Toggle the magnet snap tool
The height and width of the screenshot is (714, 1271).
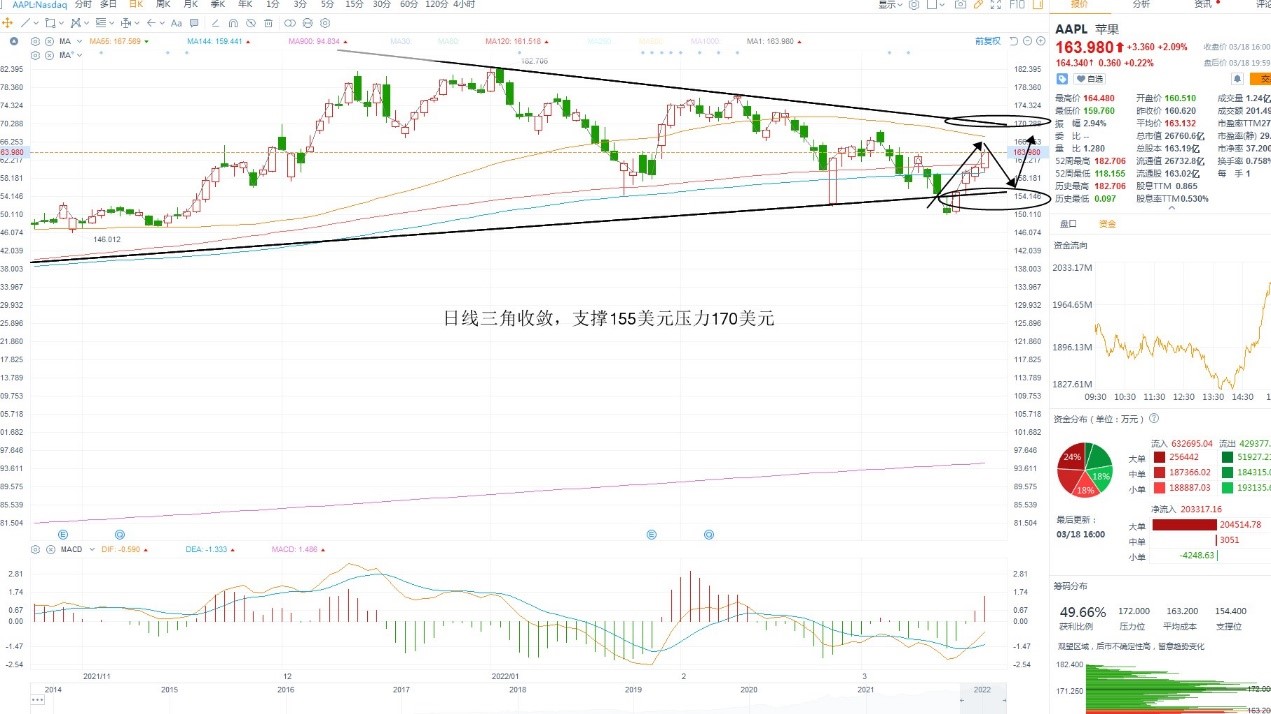click(x=233, y=23)
